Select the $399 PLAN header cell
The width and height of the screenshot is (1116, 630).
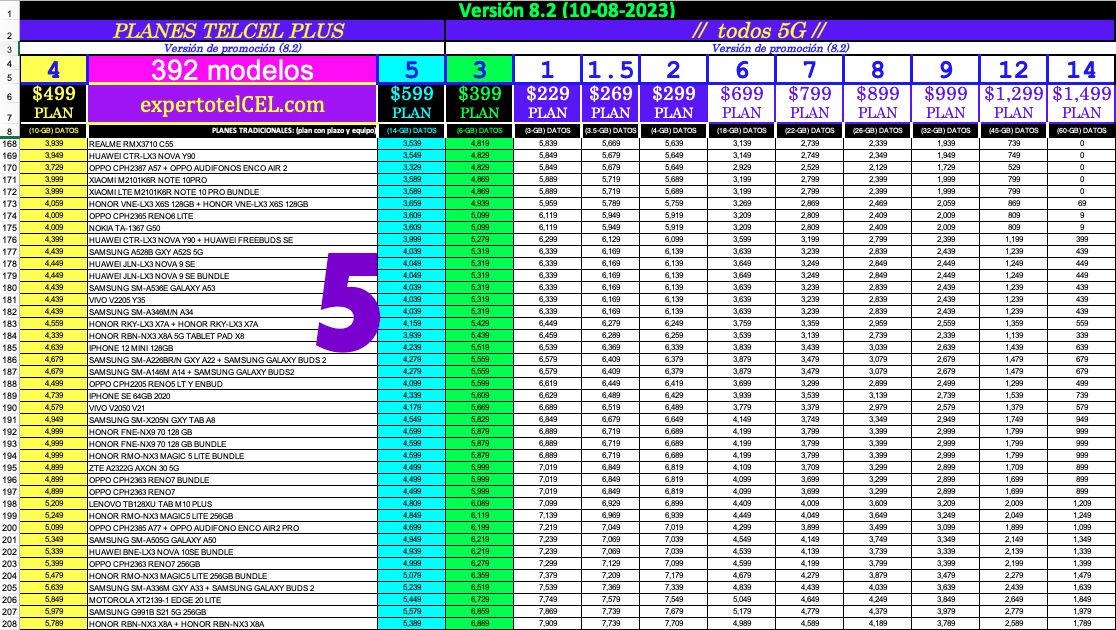(479, 104)
